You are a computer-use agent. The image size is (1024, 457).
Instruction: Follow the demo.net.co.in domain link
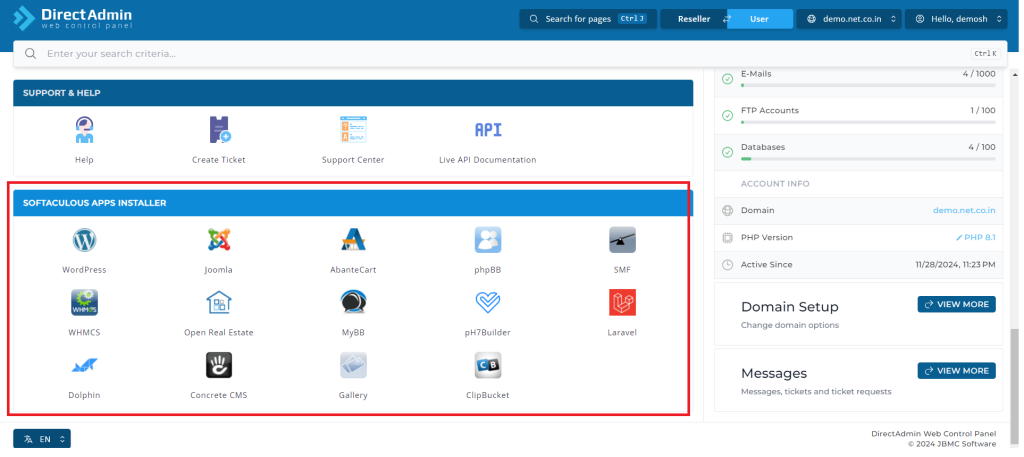pos(964,211)
